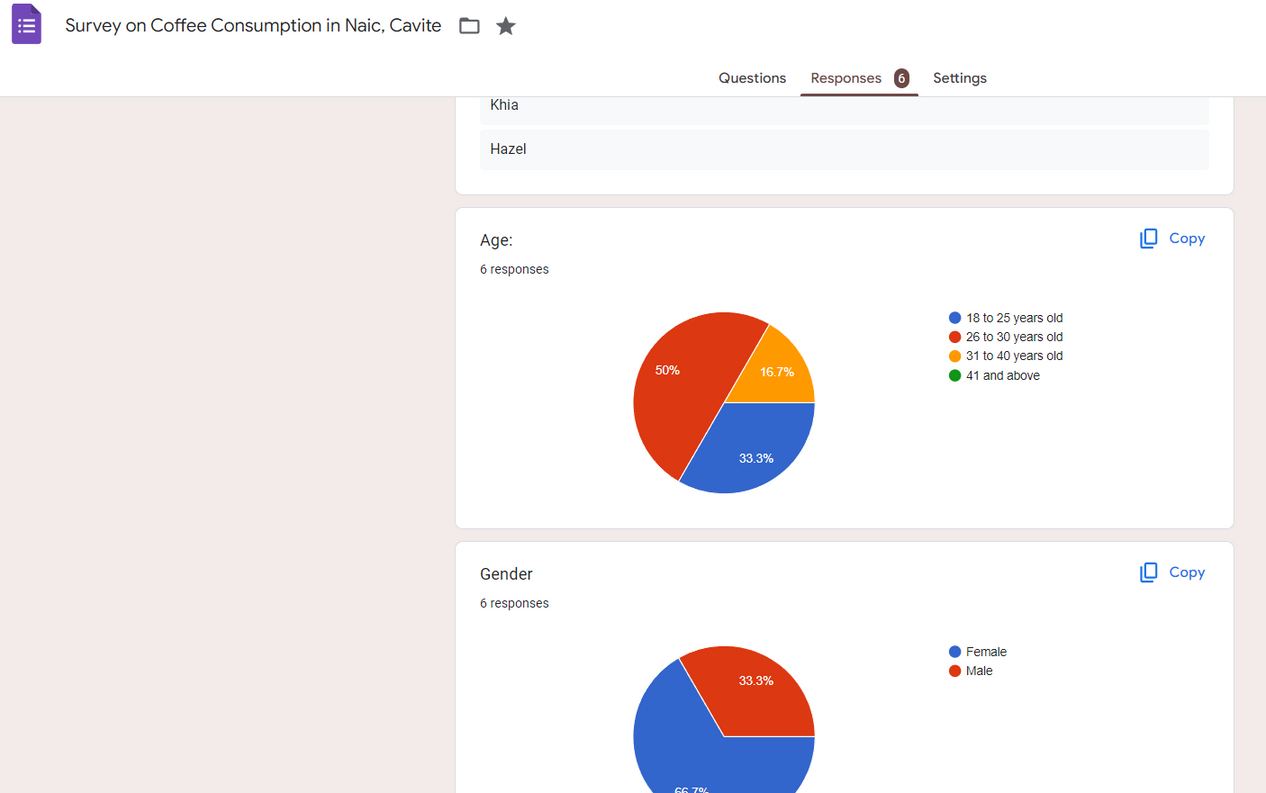Image resolution: width=1266 pixels, height=793 pixels.
Task: Click the responses count badge showing 6
Action: click(901, 78)
